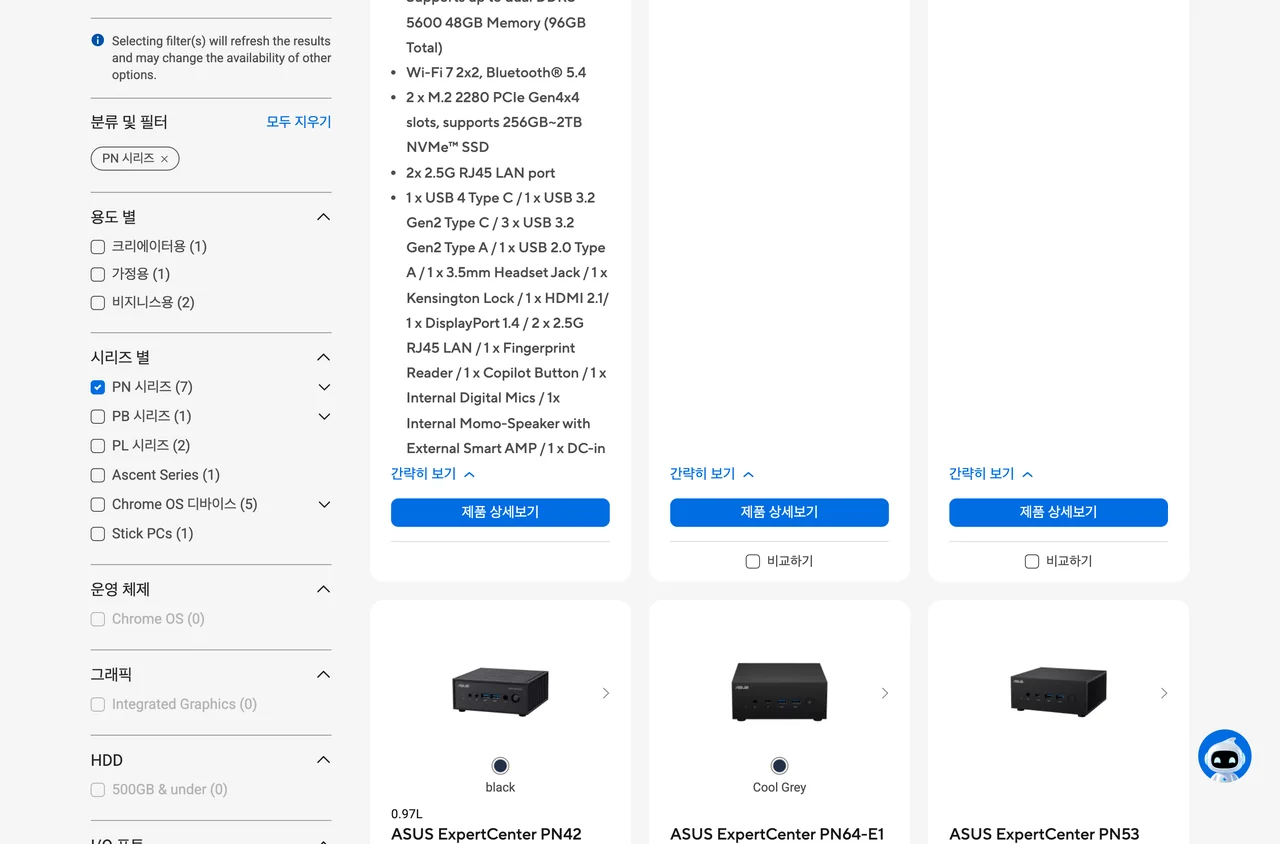Image resolution: width=1280 pixels, height=844 pixels.
Task: Collapse the HDD filter section
Action: tap(323, 760)
